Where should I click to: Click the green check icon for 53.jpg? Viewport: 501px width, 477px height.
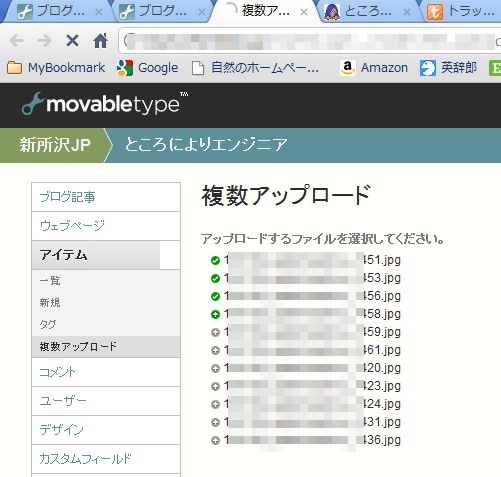tap(215, 278)
